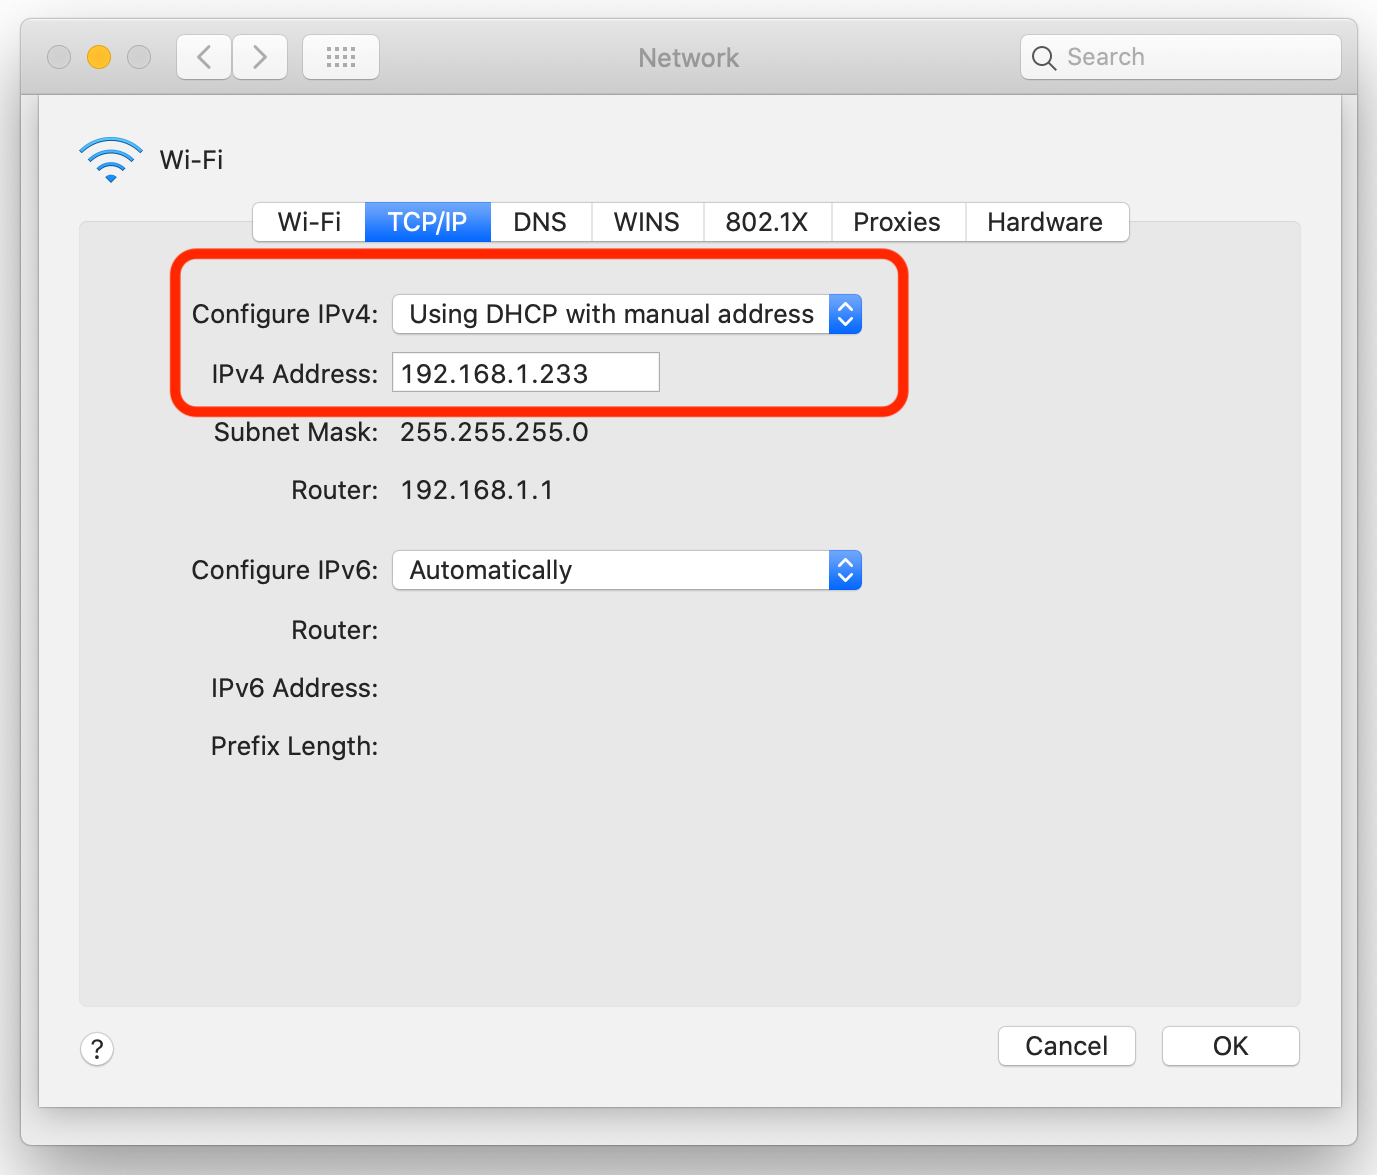Select the TCP/IP tab

[428, 222]
